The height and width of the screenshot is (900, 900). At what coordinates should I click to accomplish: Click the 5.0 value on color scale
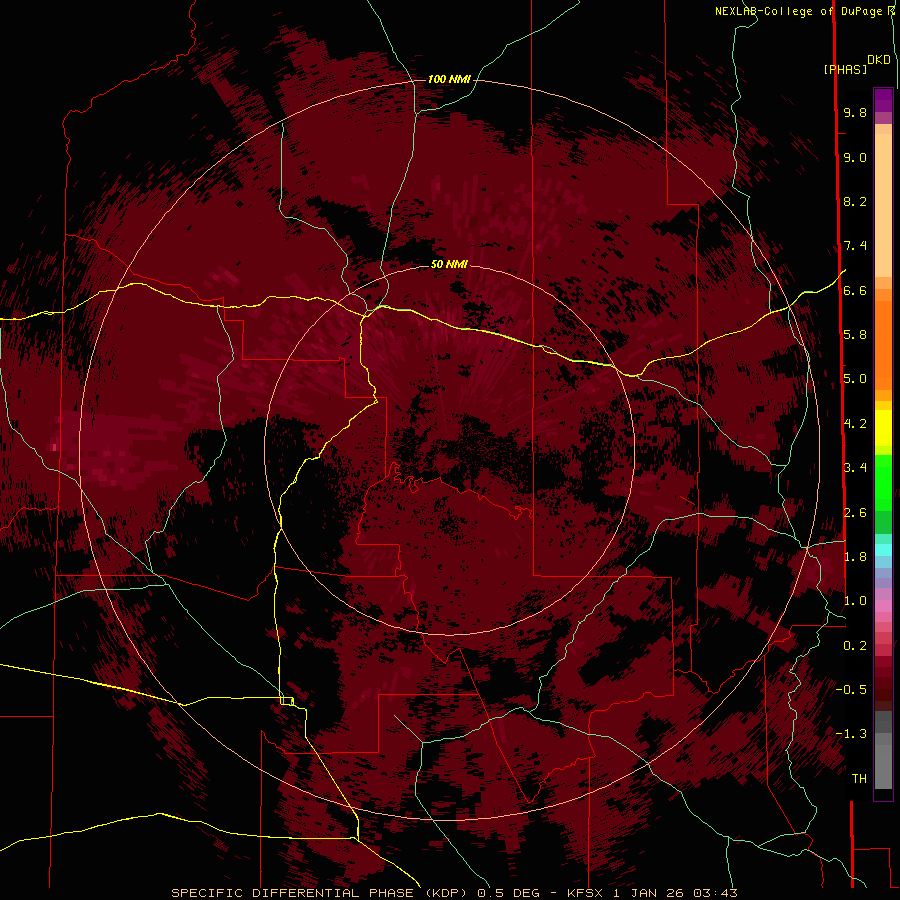855,379
